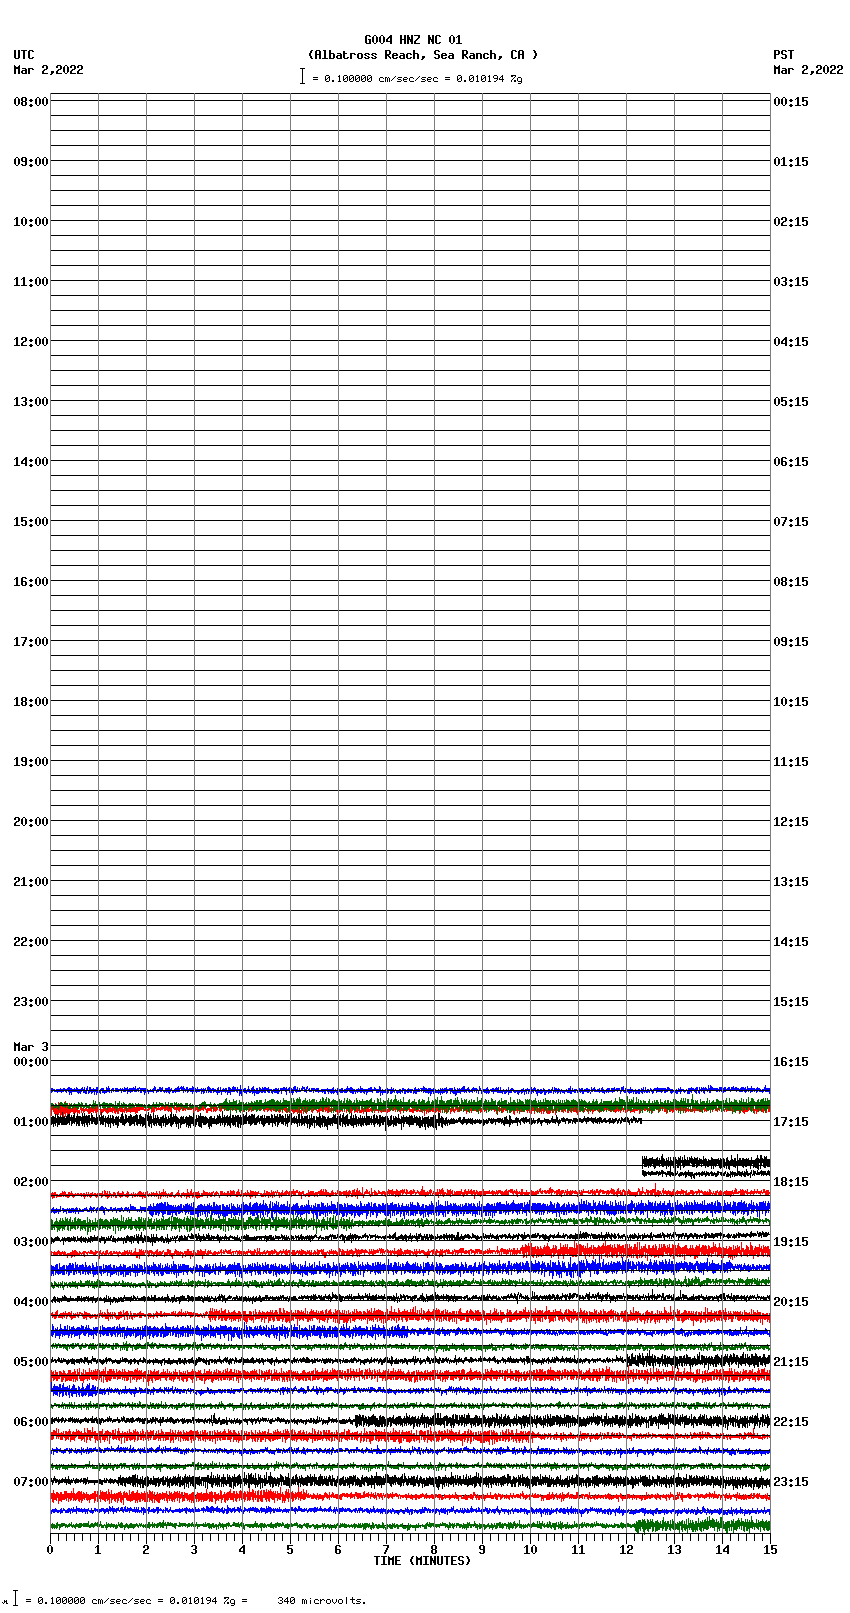Click the TIME (MINUTES) axis label

pyautogui.click(x=422, y=1561)
